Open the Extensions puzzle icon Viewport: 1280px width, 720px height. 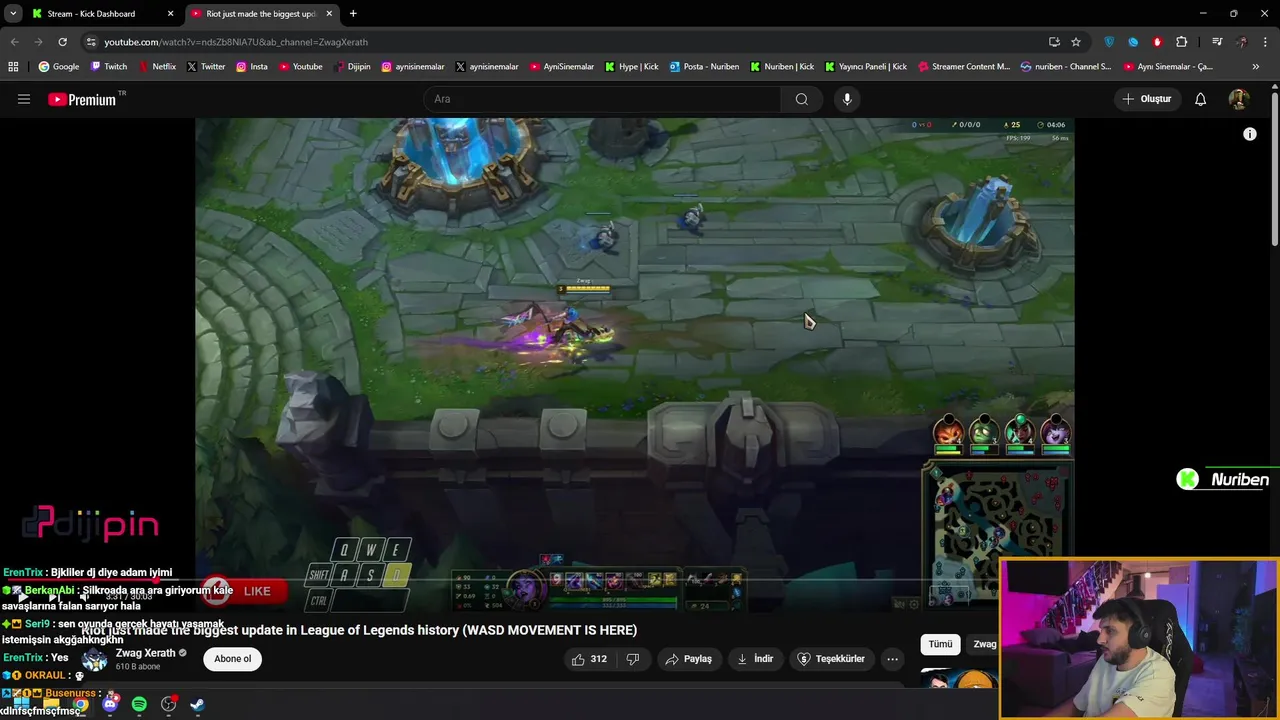(x=1182, y=42)
